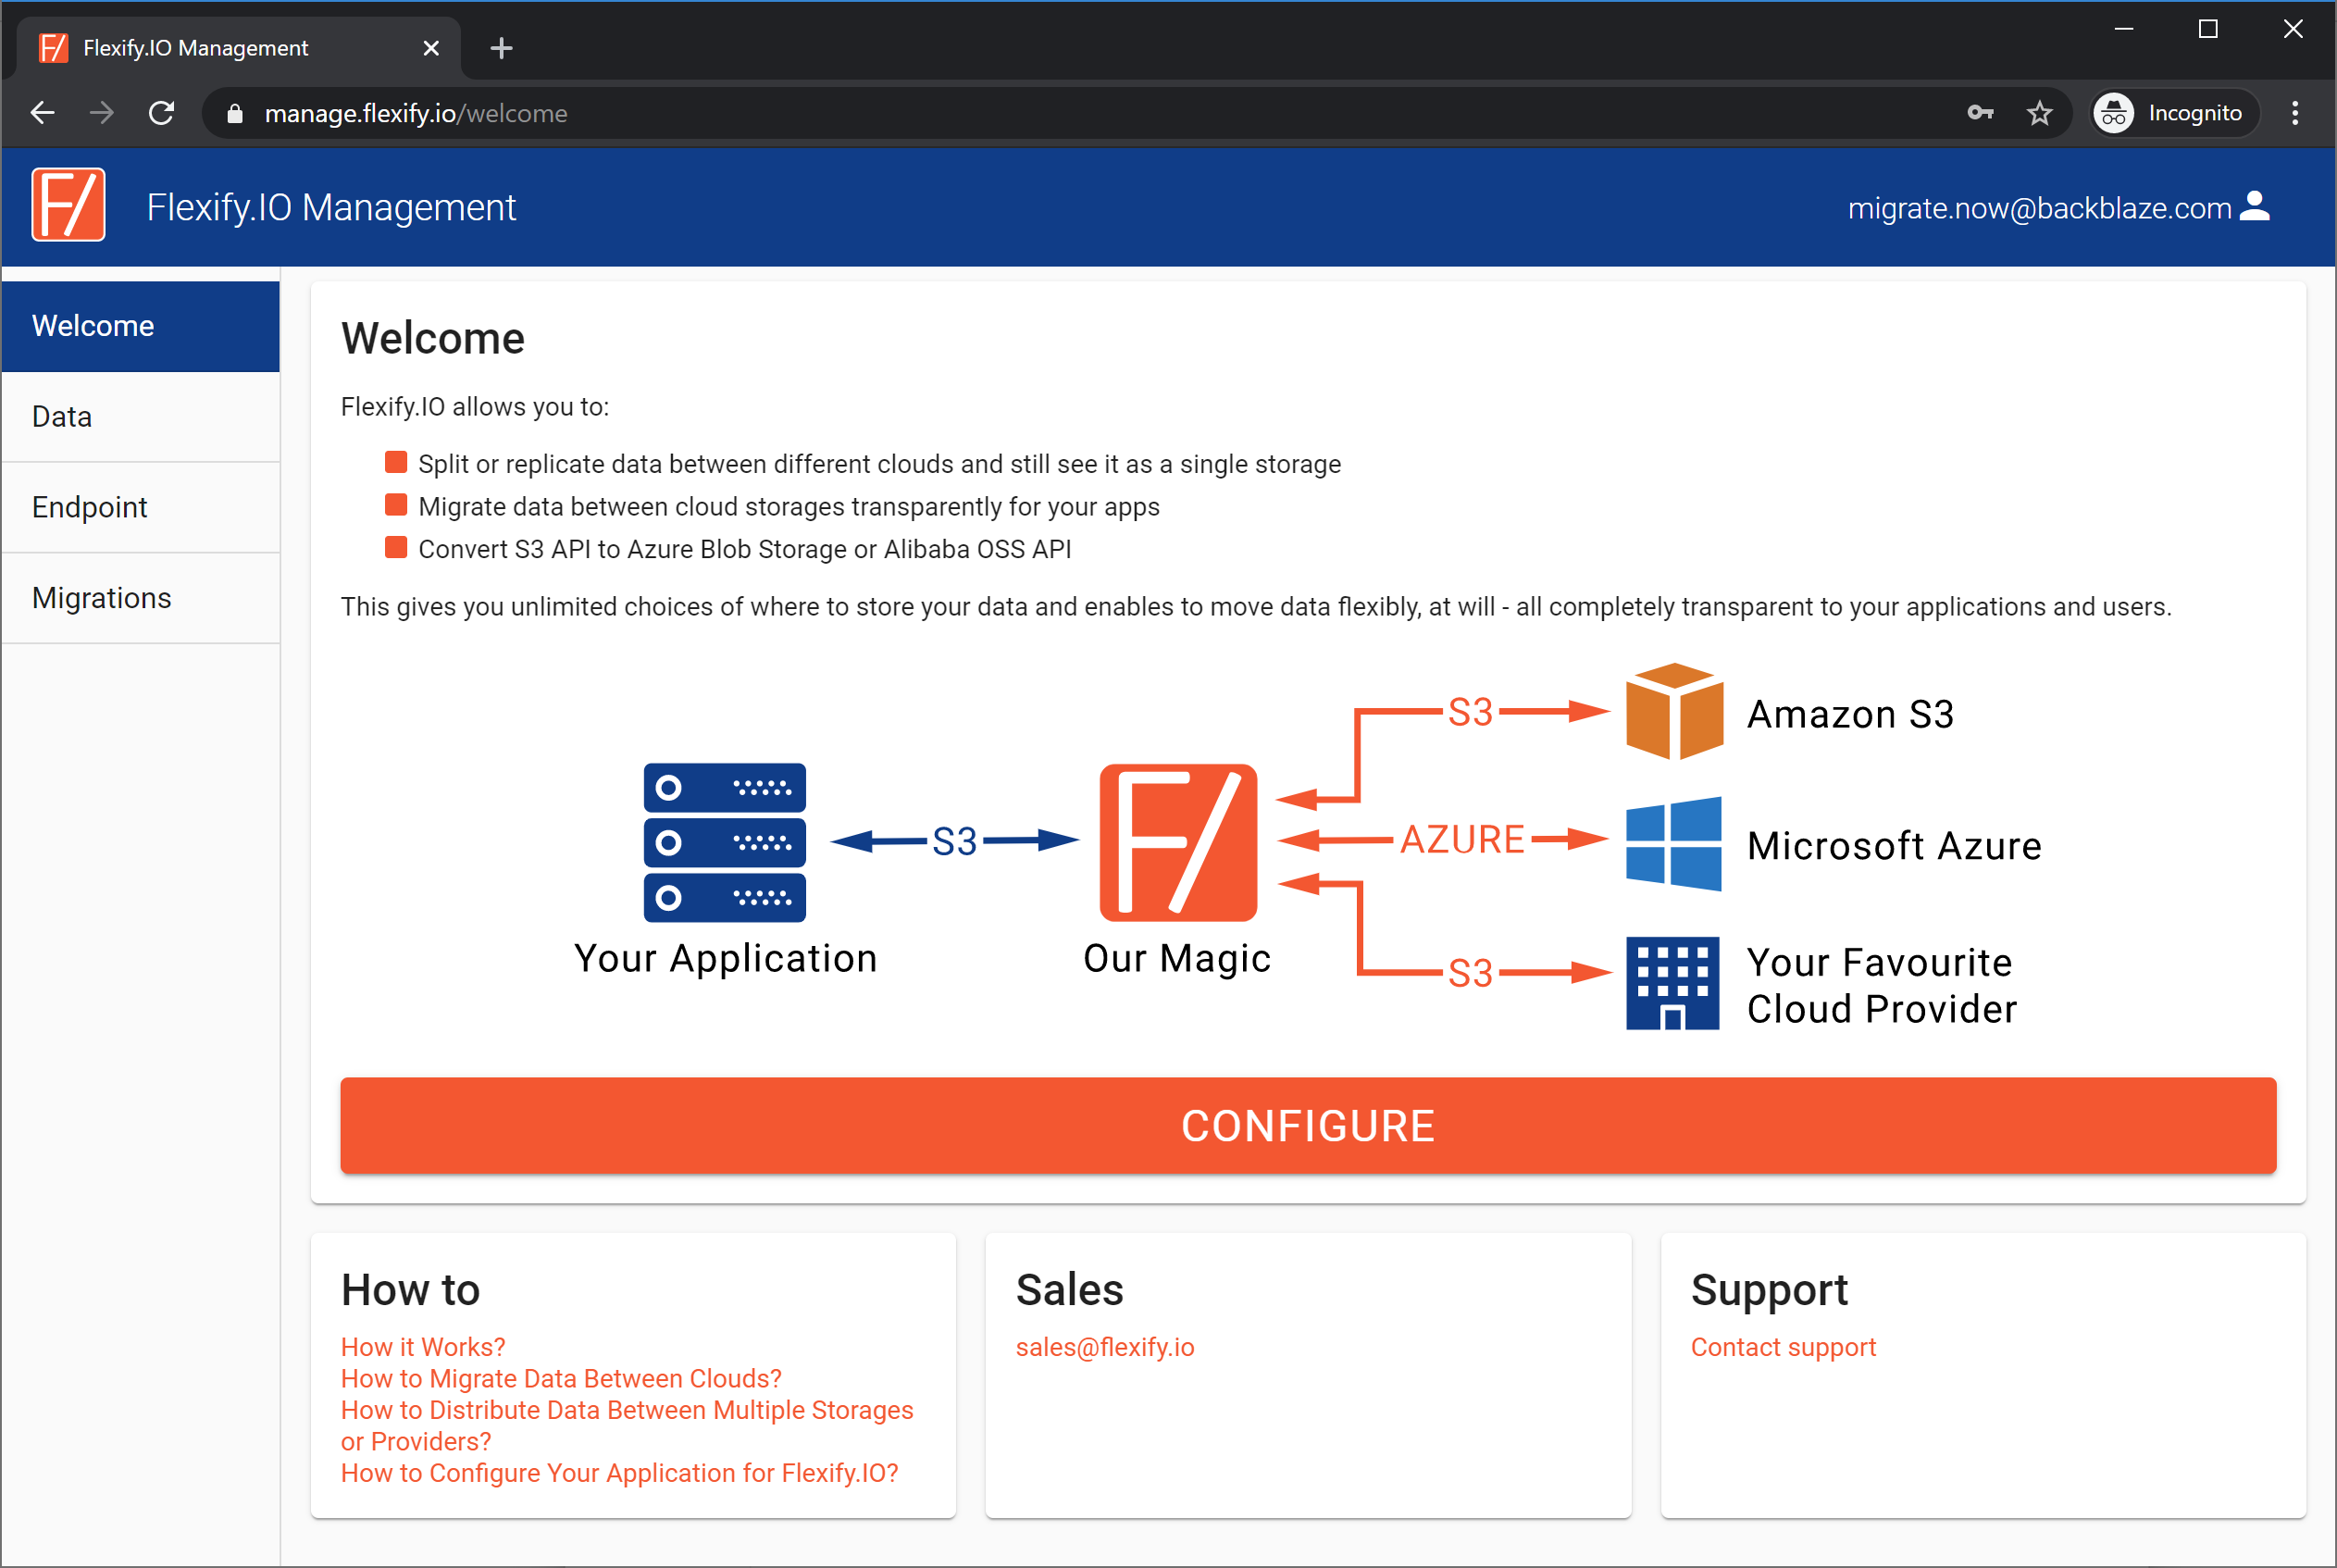2337x1568 pixels.
Task: Open the Data section in sidebar
Action: pos(140,417)
